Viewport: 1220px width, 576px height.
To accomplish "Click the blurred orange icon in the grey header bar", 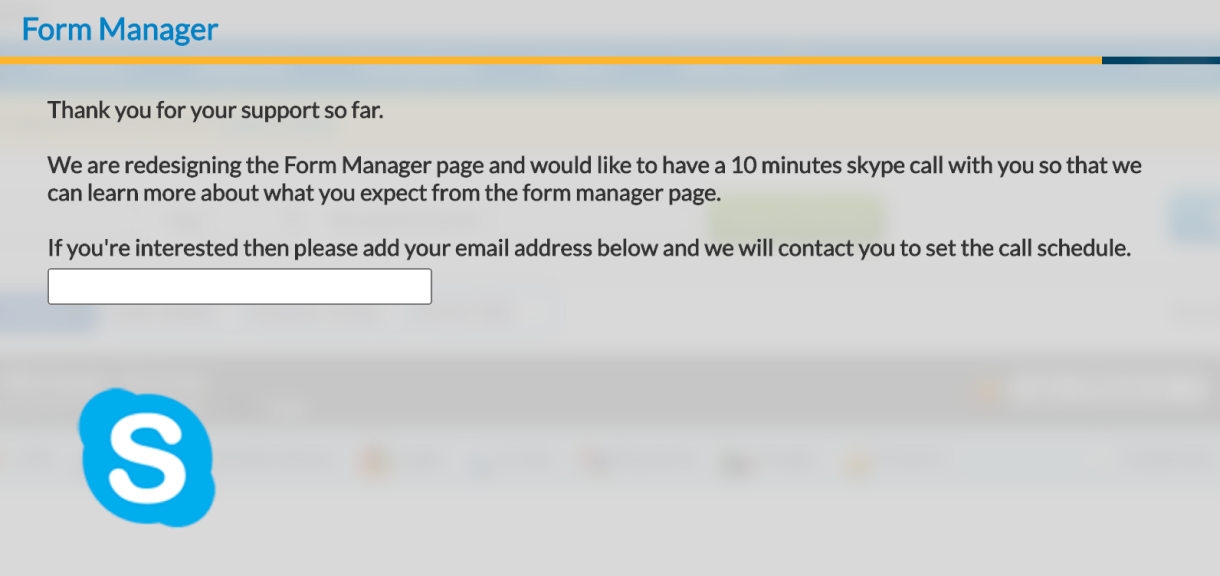I will [987, 391].
